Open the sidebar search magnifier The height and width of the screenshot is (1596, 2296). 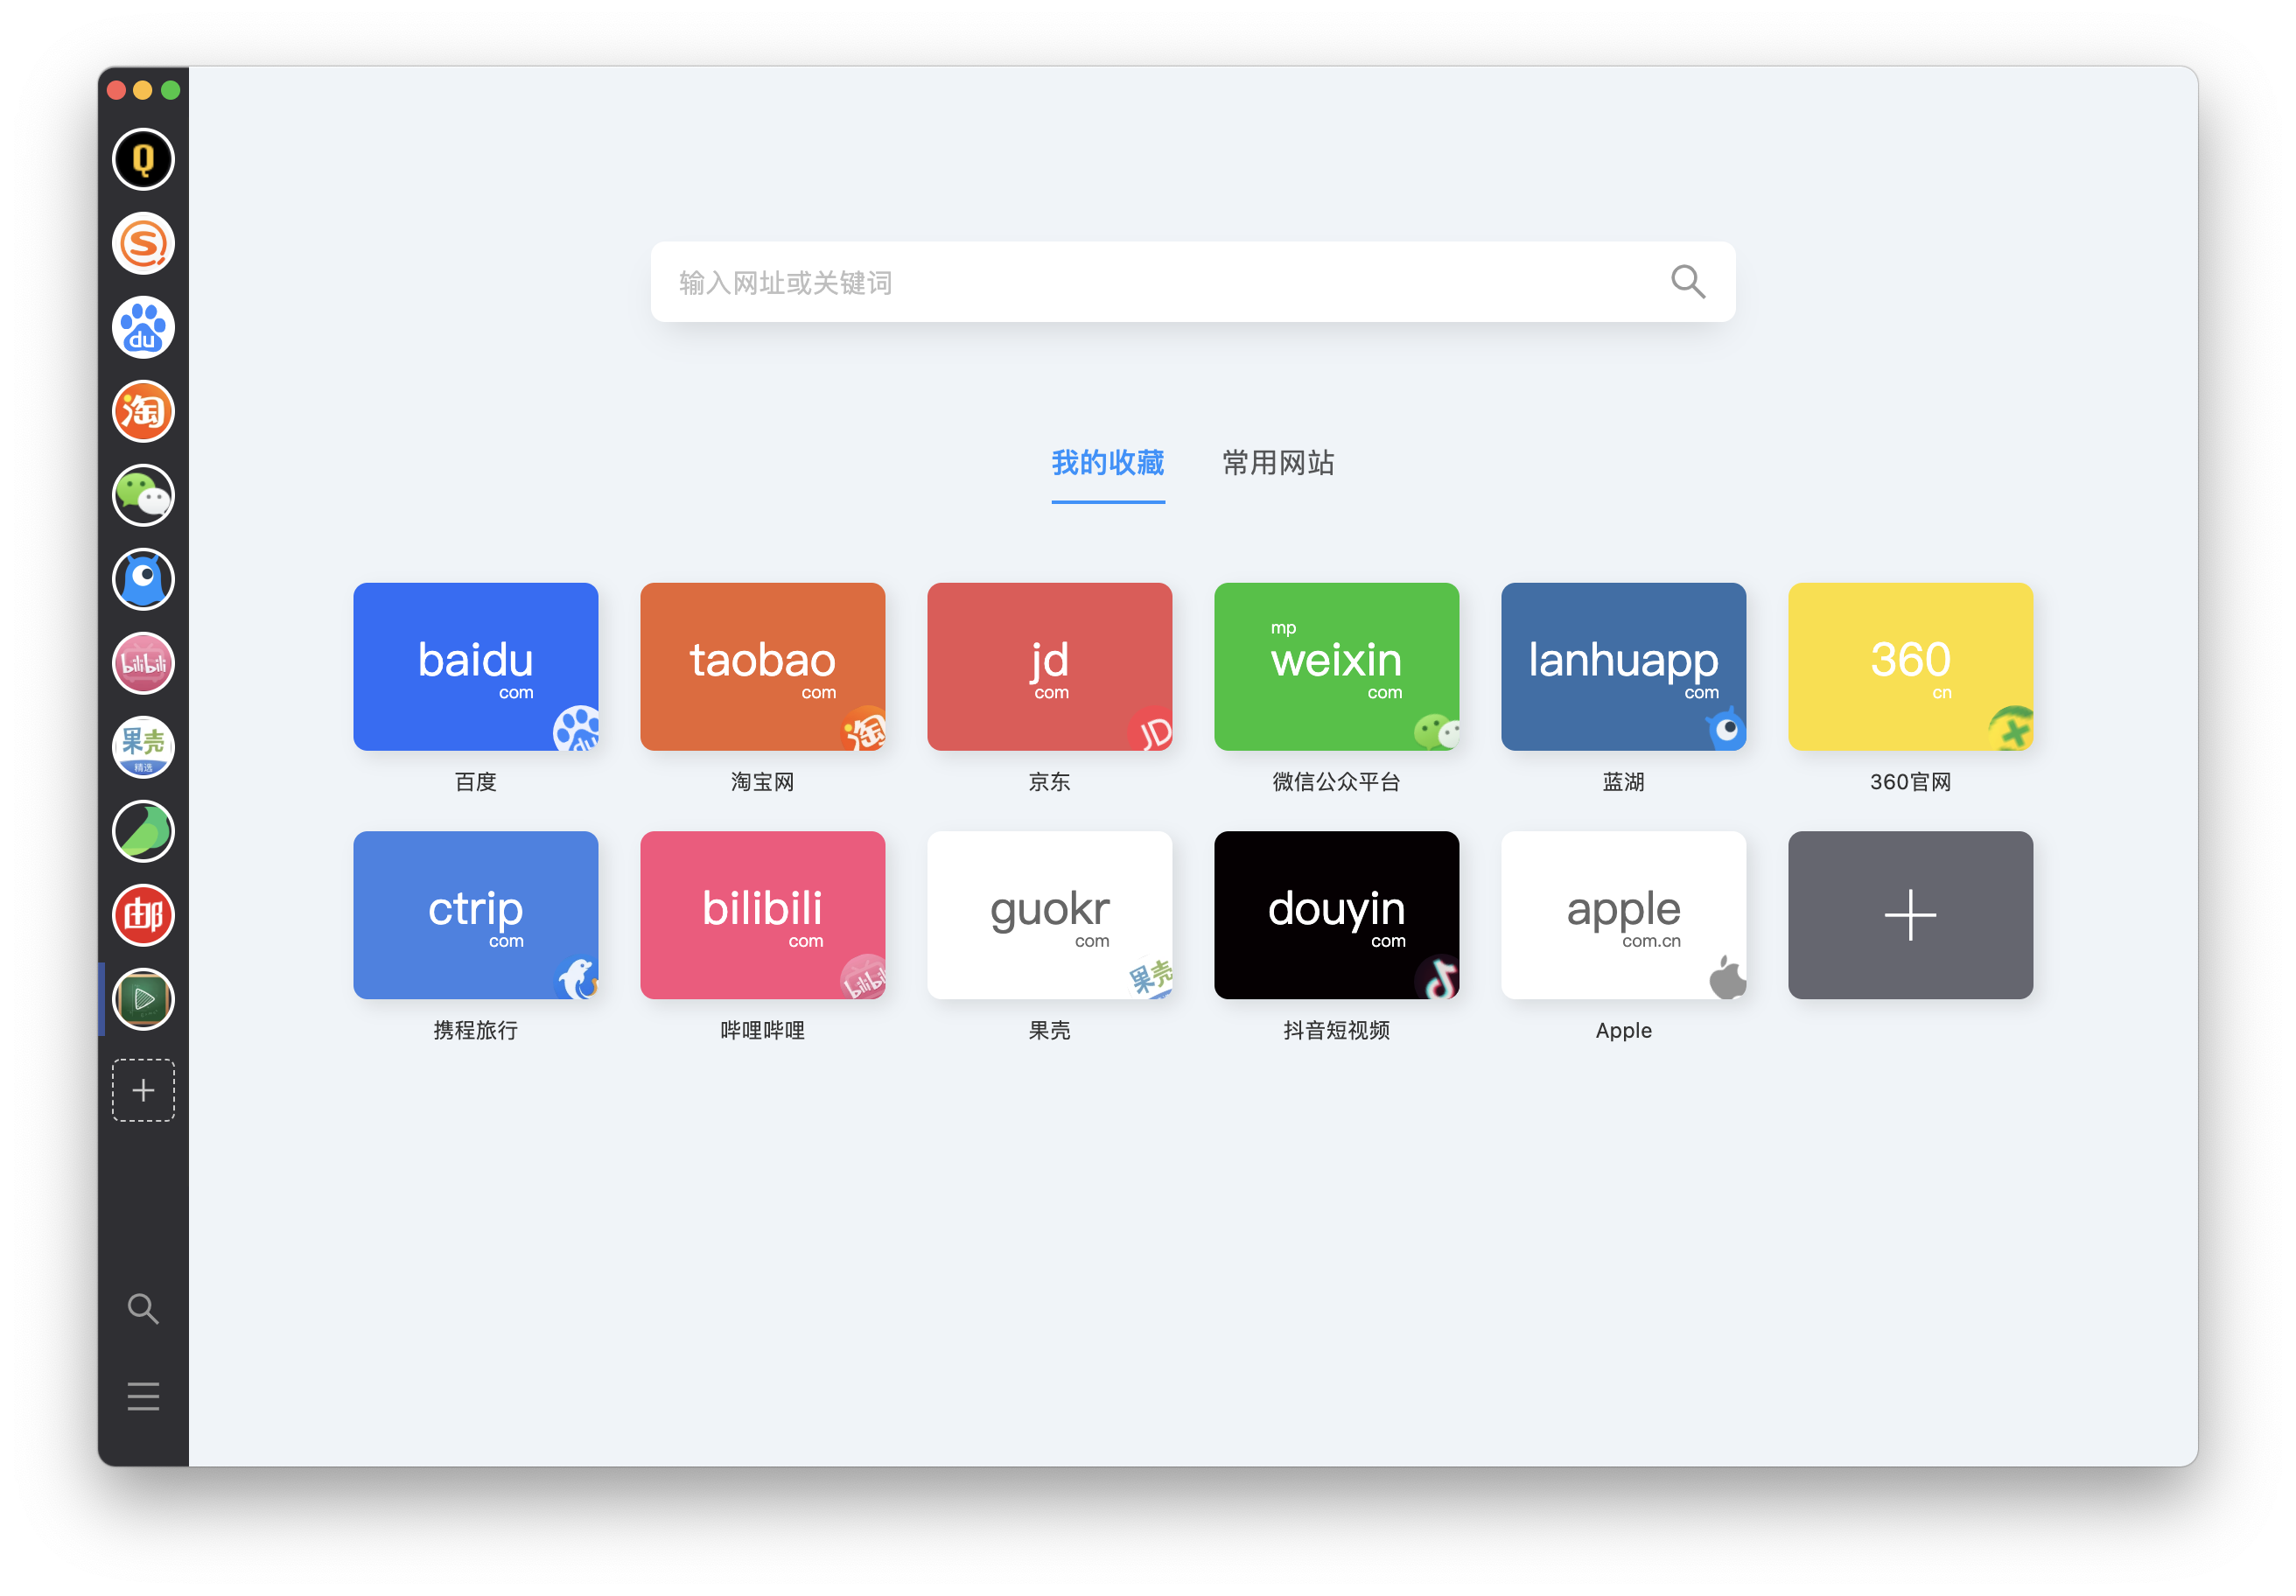[x=143, y=1308]
